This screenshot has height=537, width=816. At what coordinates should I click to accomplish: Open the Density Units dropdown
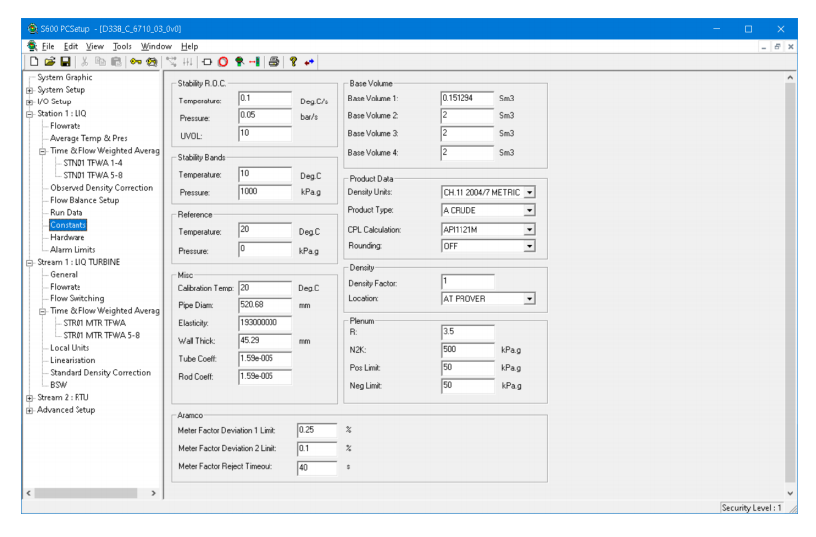click(529, 193)
